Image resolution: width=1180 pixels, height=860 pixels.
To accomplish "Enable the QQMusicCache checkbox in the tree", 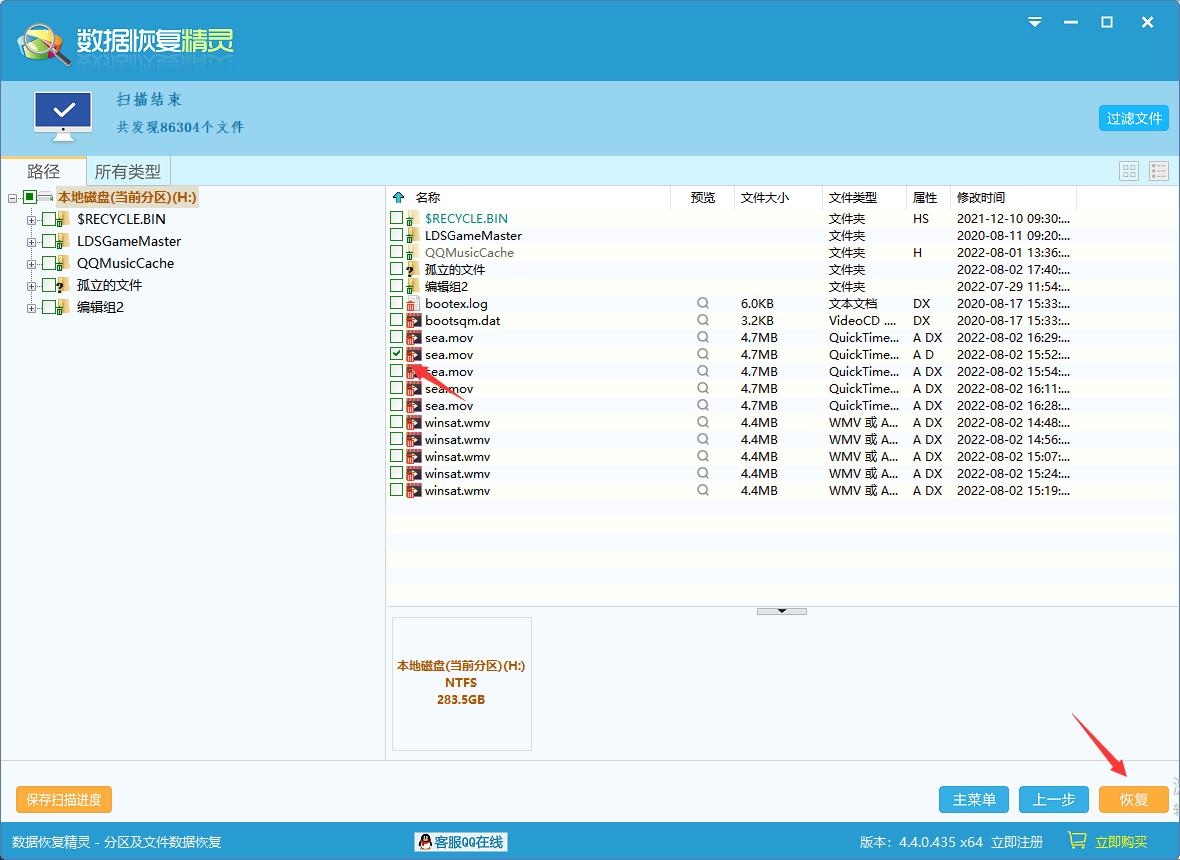I will [x=49, y=263].
